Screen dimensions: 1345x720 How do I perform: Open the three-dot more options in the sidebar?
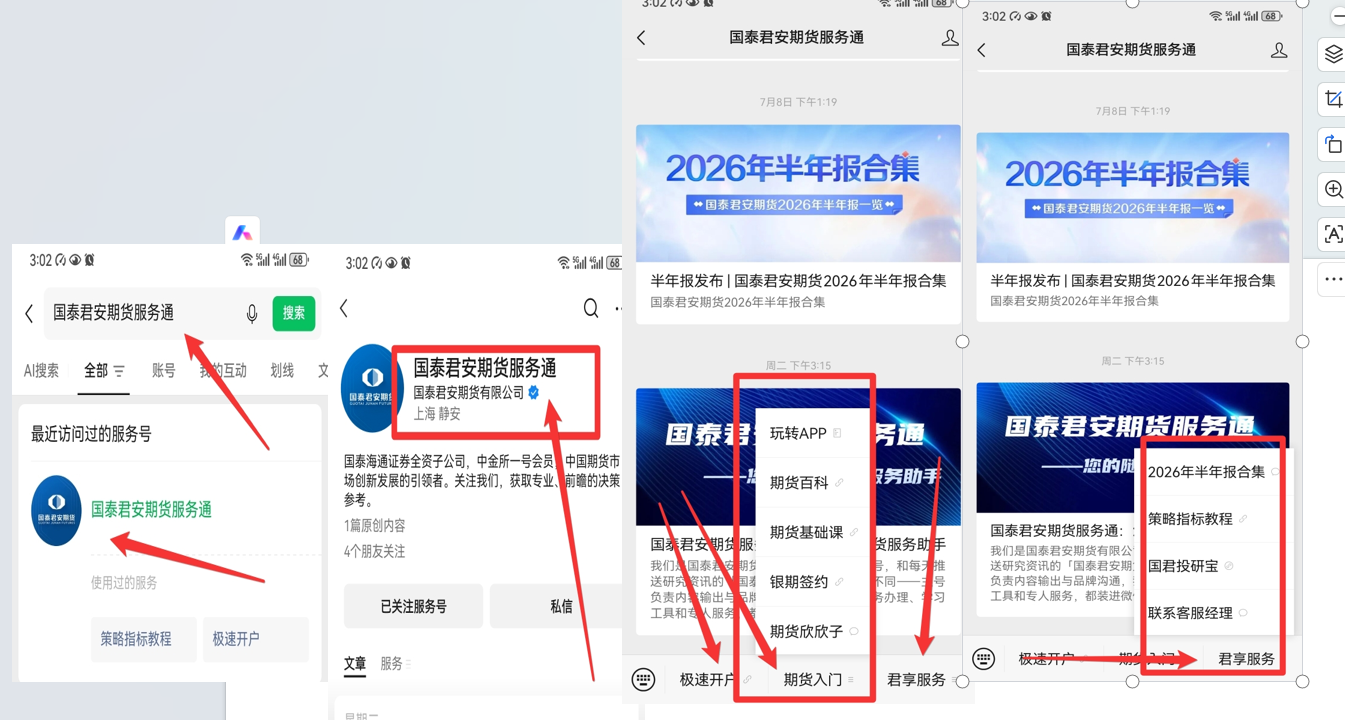click(x=1333, y=279)
